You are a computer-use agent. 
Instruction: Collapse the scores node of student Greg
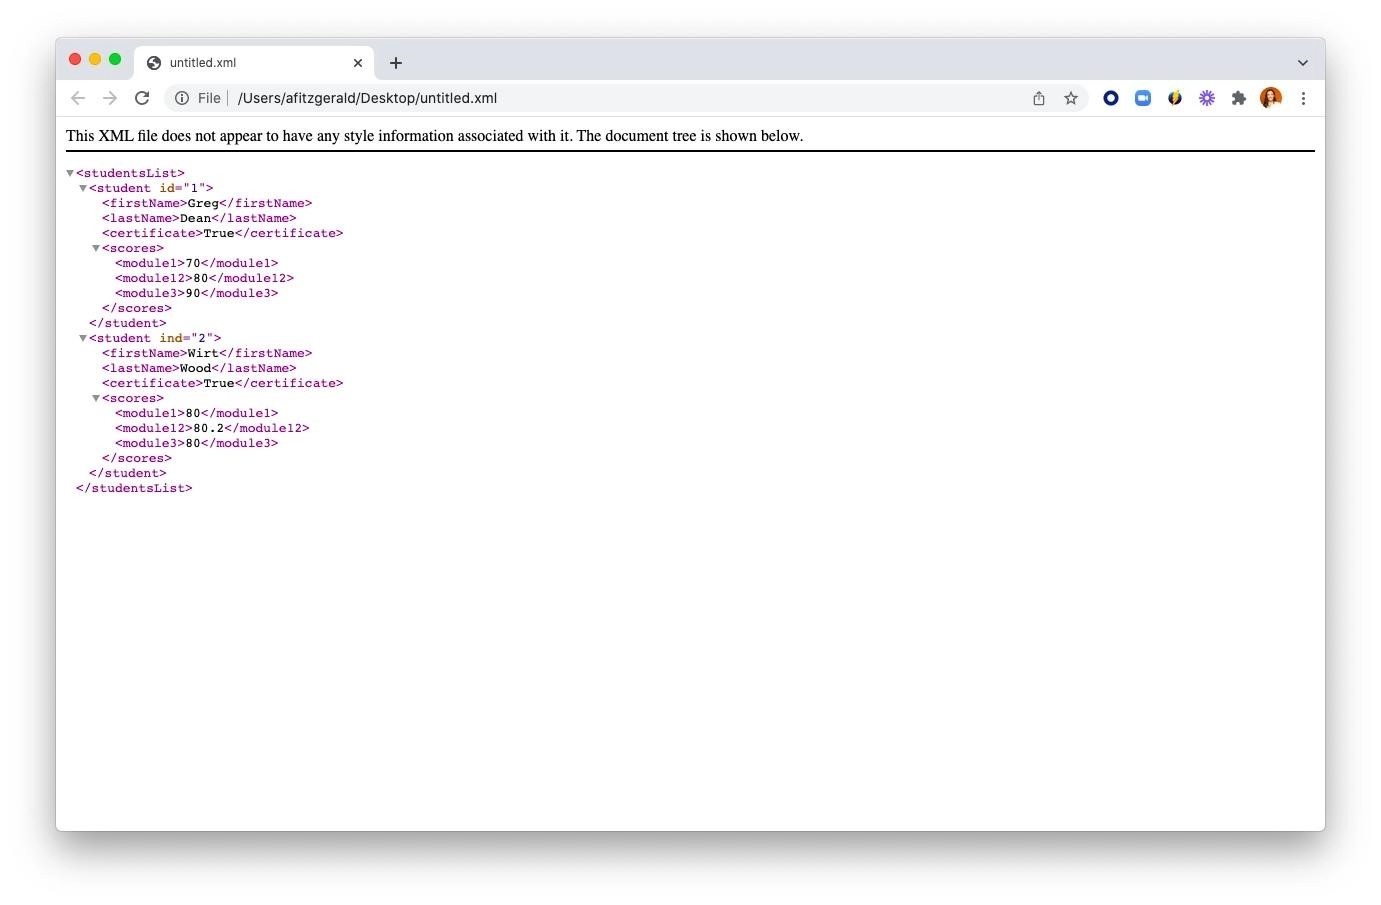point(96,248)
